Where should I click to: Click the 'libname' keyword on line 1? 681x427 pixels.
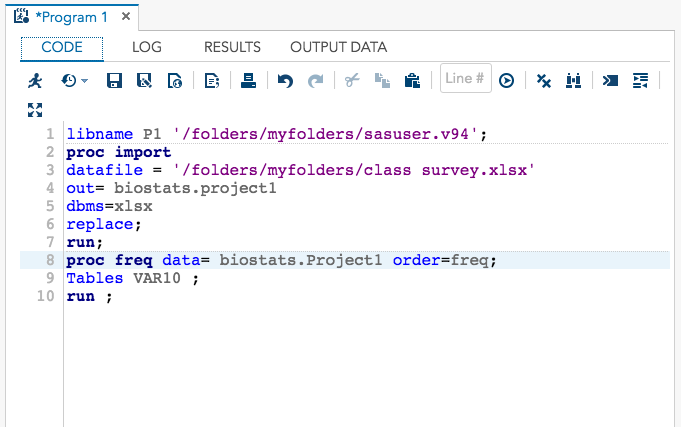[x=100, y=134]
